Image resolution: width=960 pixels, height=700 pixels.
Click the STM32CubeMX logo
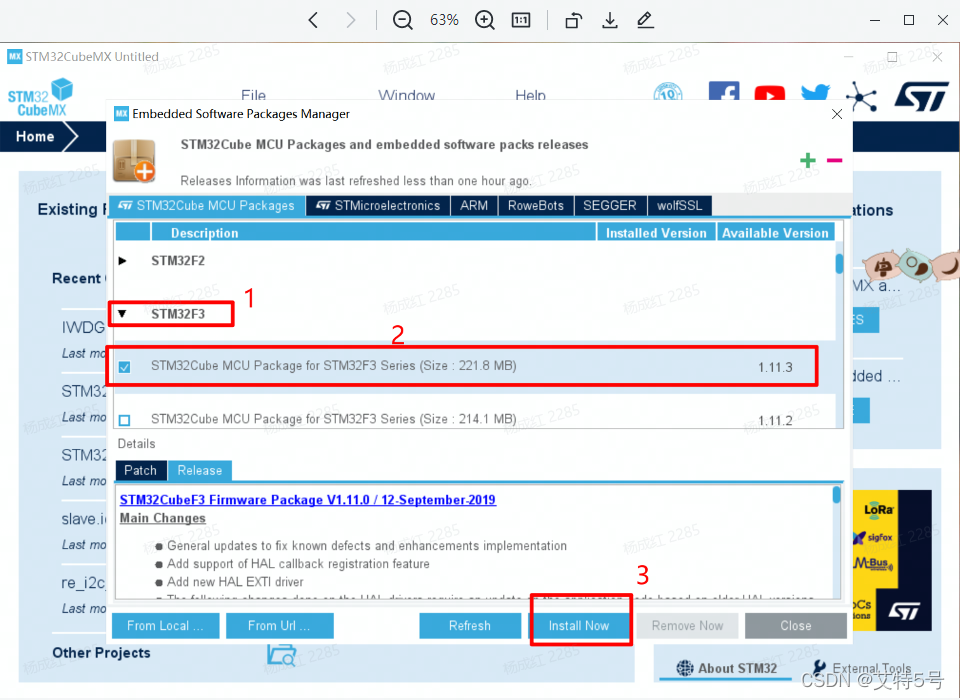click(40, 98)
